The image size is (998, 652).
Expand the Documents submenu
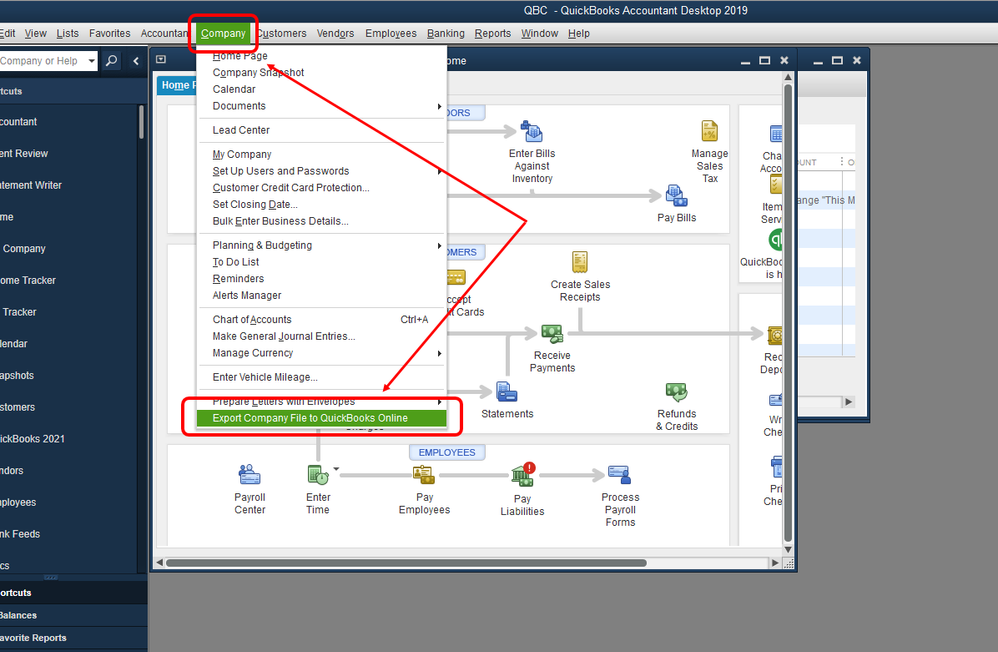coord(439,106)
